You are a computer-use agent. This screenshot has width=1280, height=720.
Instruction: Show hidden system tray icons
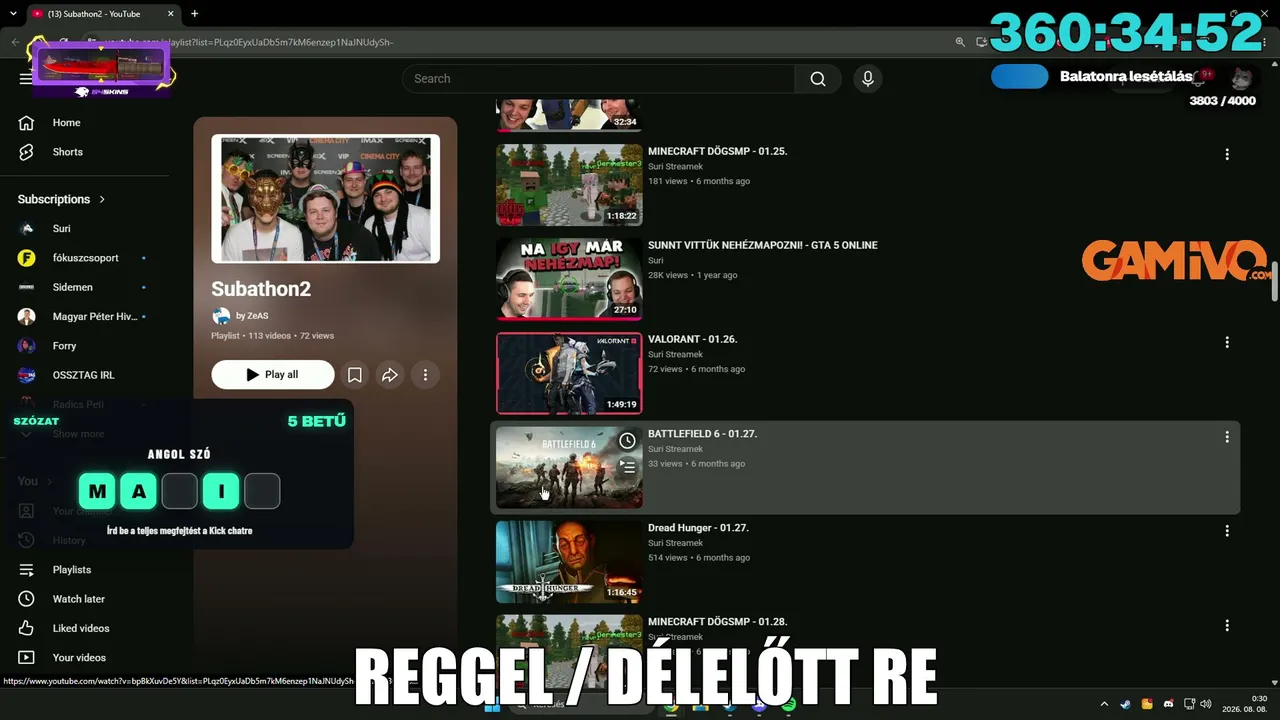point(1104,704)
